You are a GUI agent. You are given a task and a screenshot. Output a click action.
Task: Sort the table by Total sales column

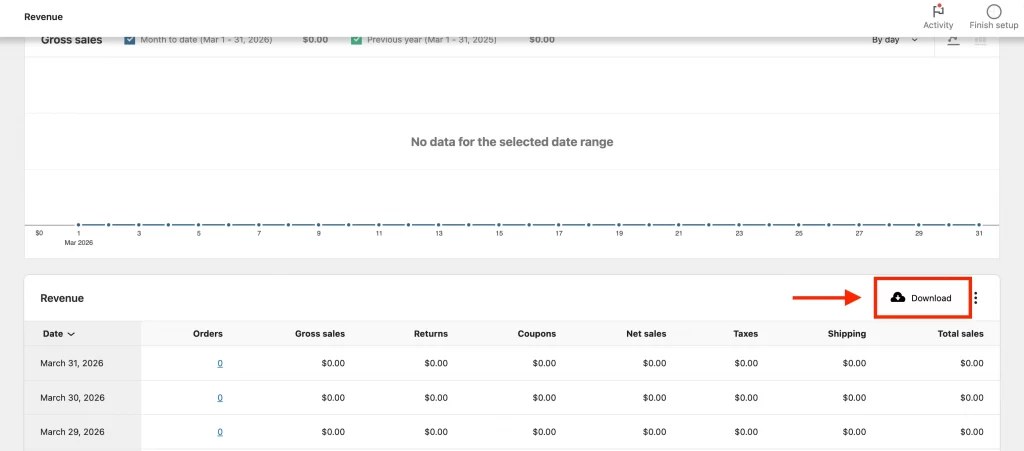pyautogui.click(x=959, y=334)
